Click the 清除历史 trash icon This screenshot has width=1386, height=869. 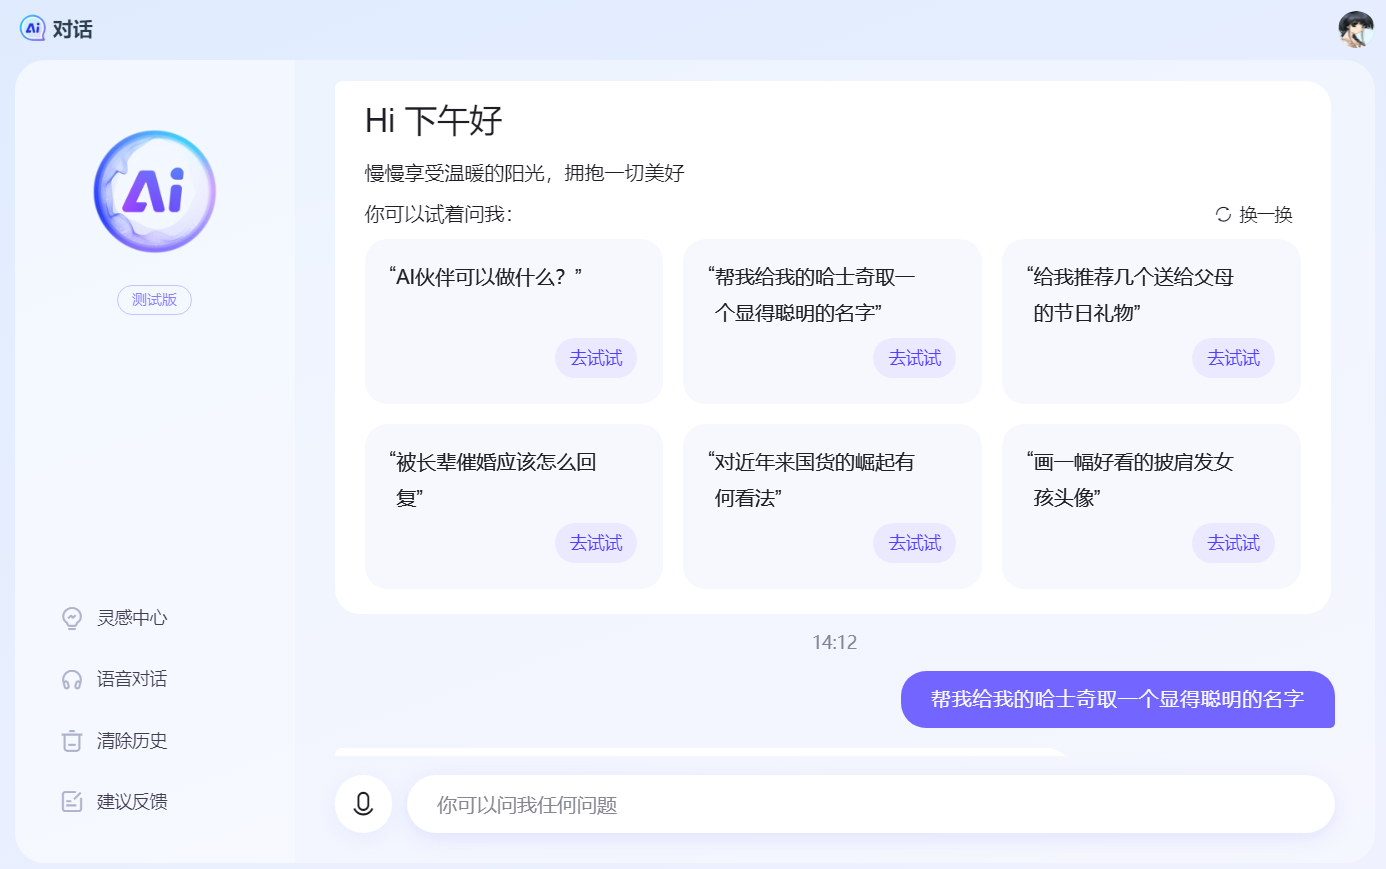[x=72, y=741]
